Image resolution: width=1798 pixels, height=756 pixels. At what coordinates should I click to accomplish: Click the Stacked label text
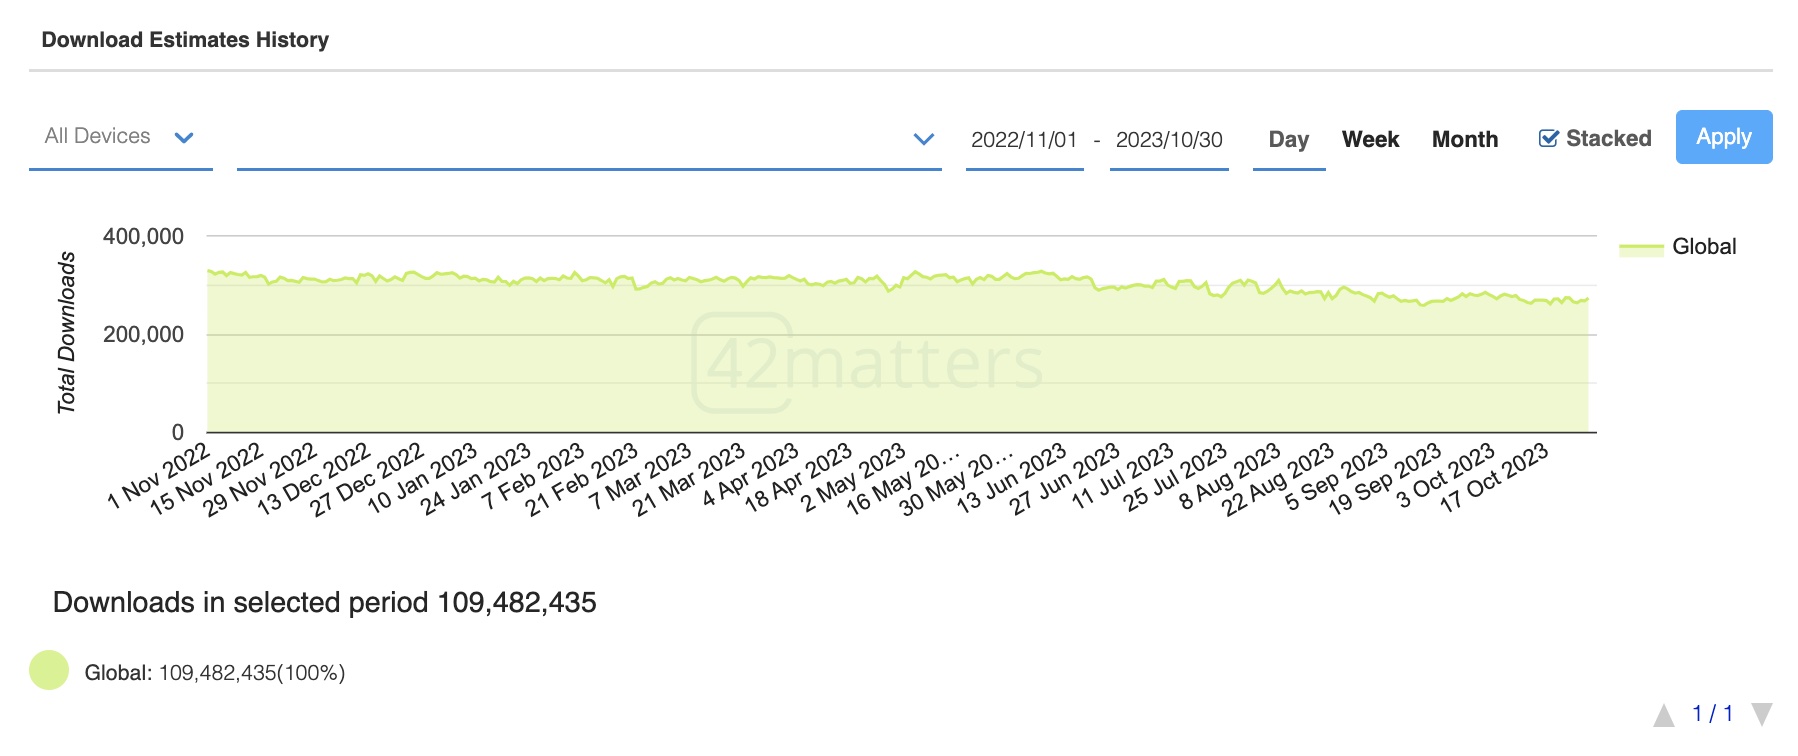tap(1608, 139)
